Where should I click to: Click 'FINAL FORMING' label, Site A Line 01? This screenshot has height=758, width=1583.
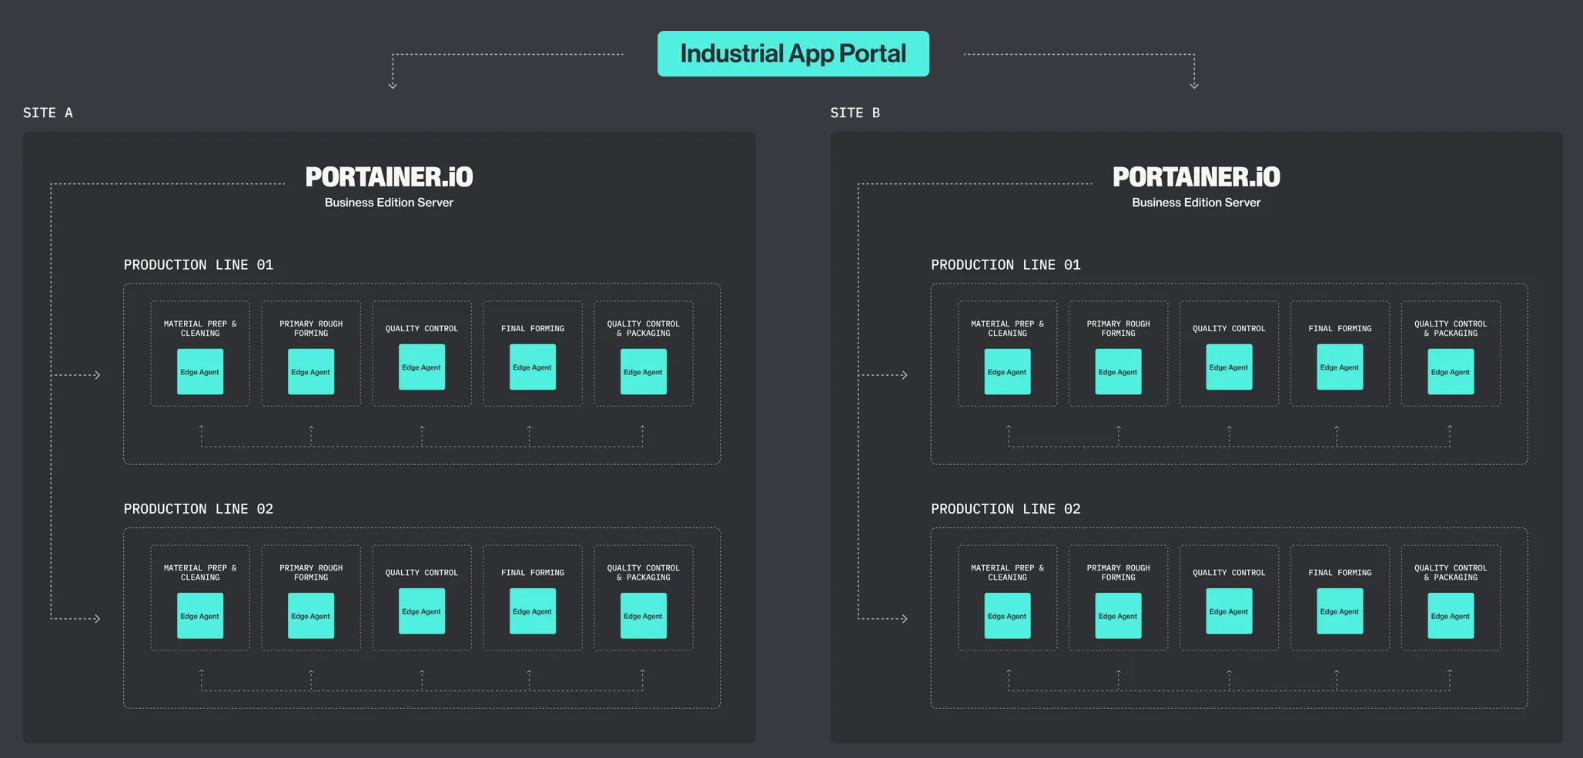533,329
